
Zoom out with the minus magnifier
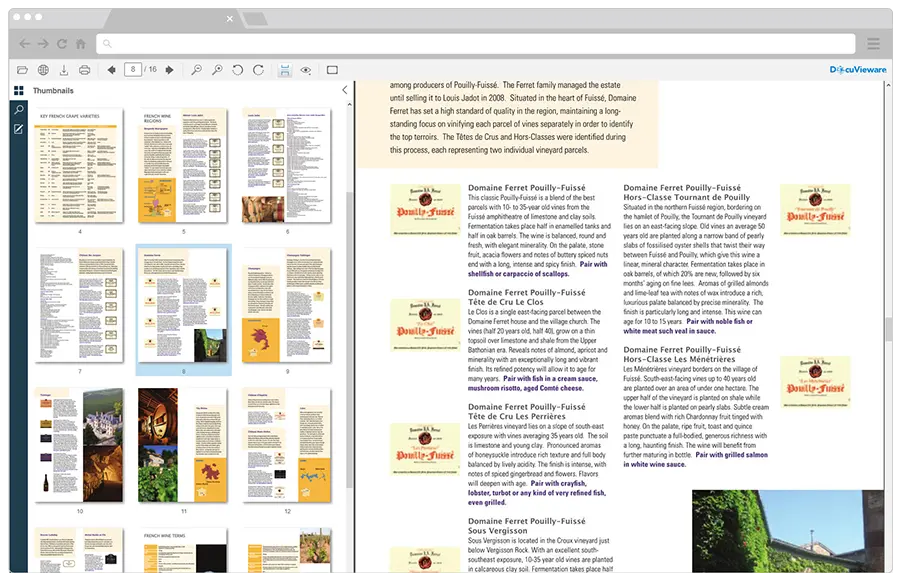196,70
